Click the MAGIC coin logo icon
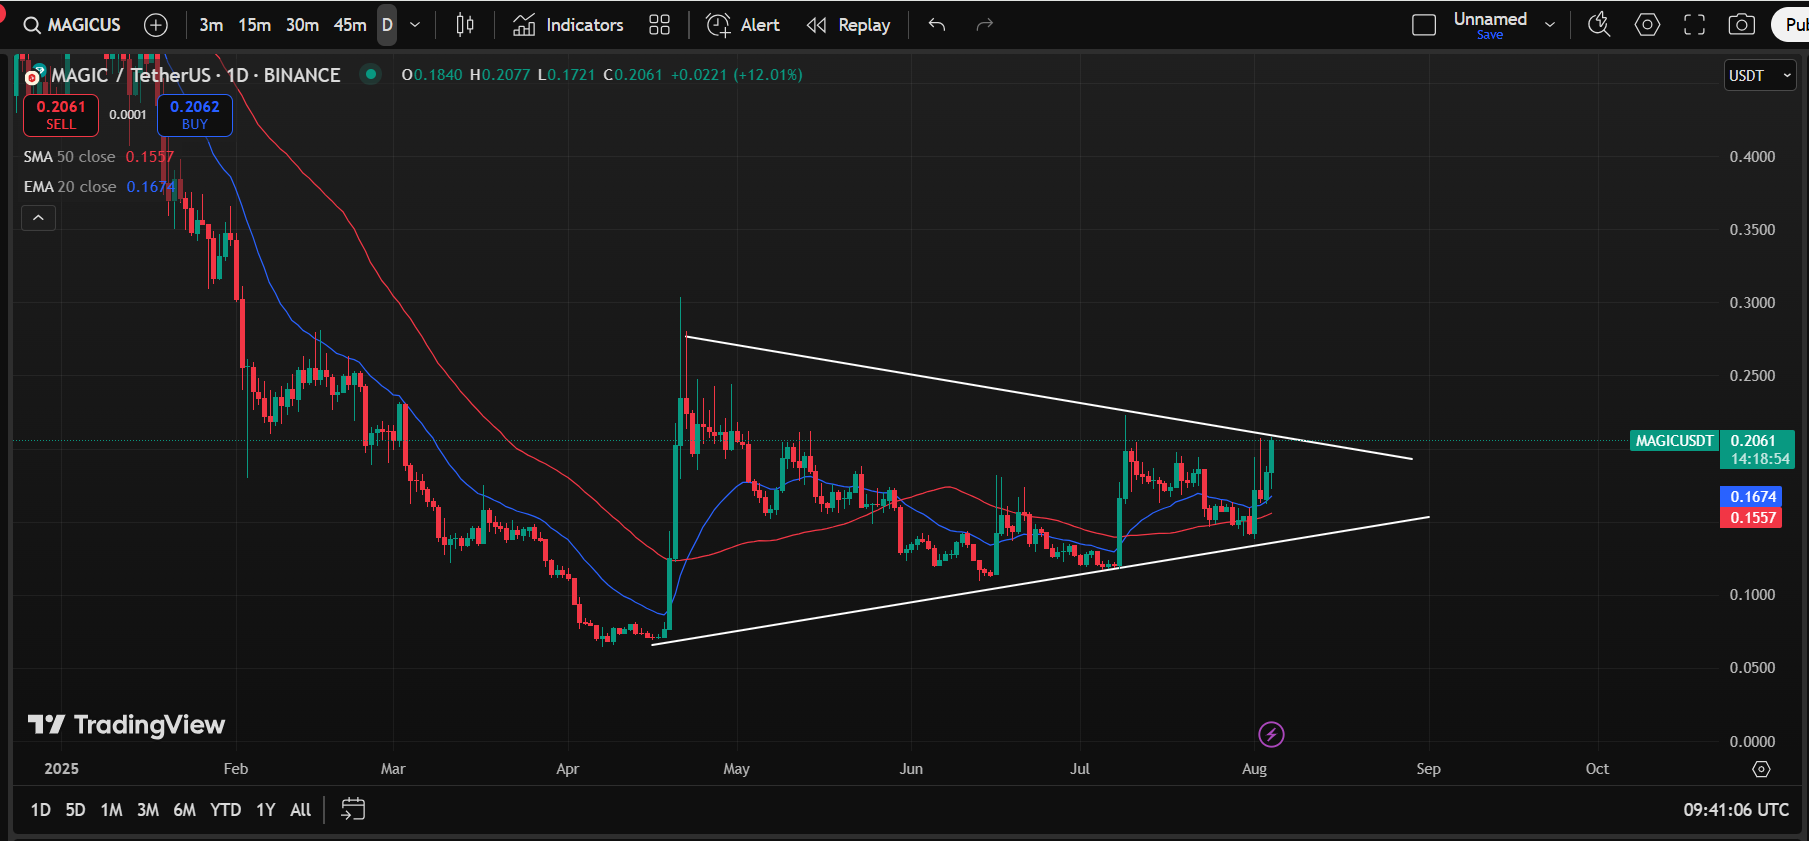This screenshot has height=841, width=1809. 33,76
